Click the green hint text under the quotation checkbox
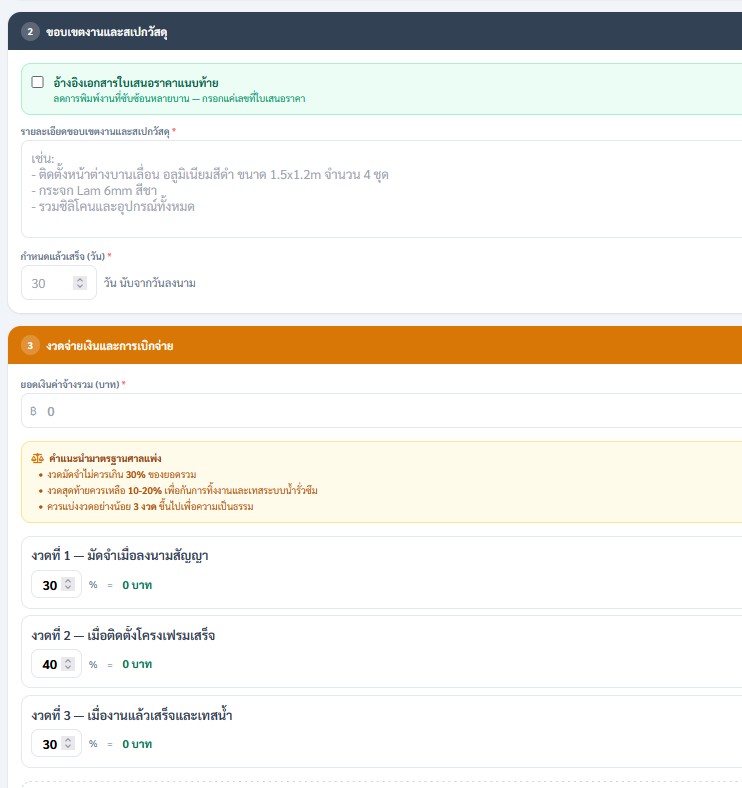Screen dimensions: 742x788 pos(179,98)
